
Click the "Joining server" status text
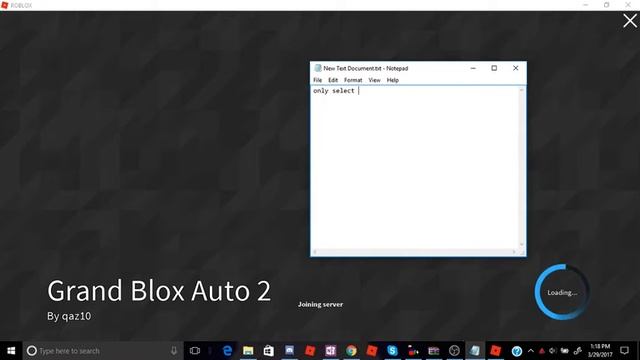(320, 304)
